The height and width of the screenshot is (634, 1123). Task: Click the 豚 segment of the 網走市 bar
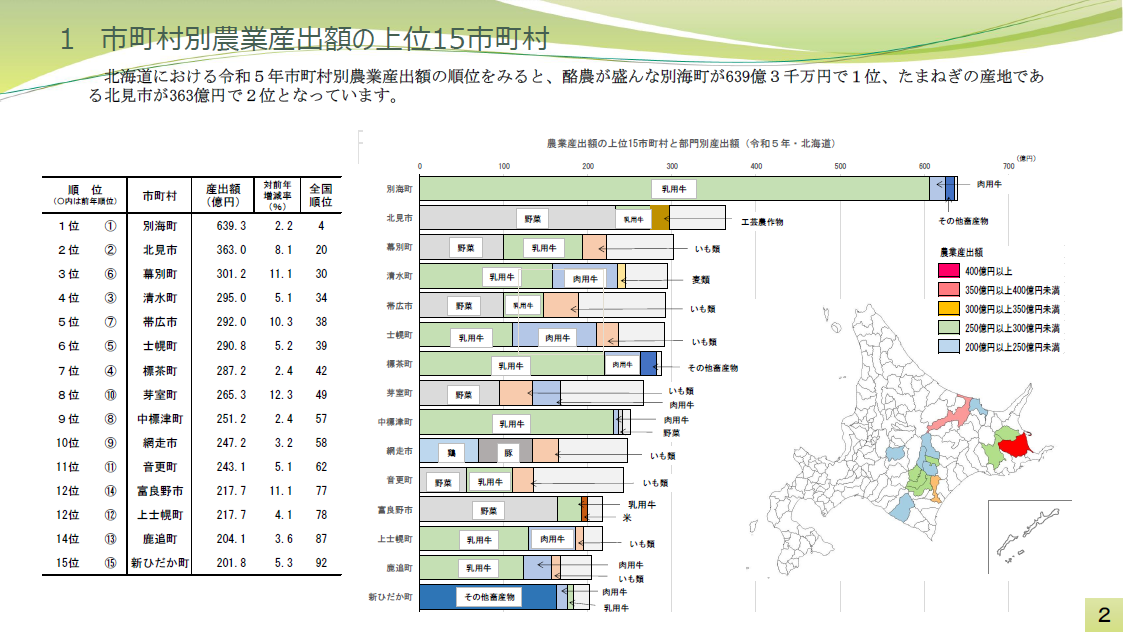[x=508, y=453]
